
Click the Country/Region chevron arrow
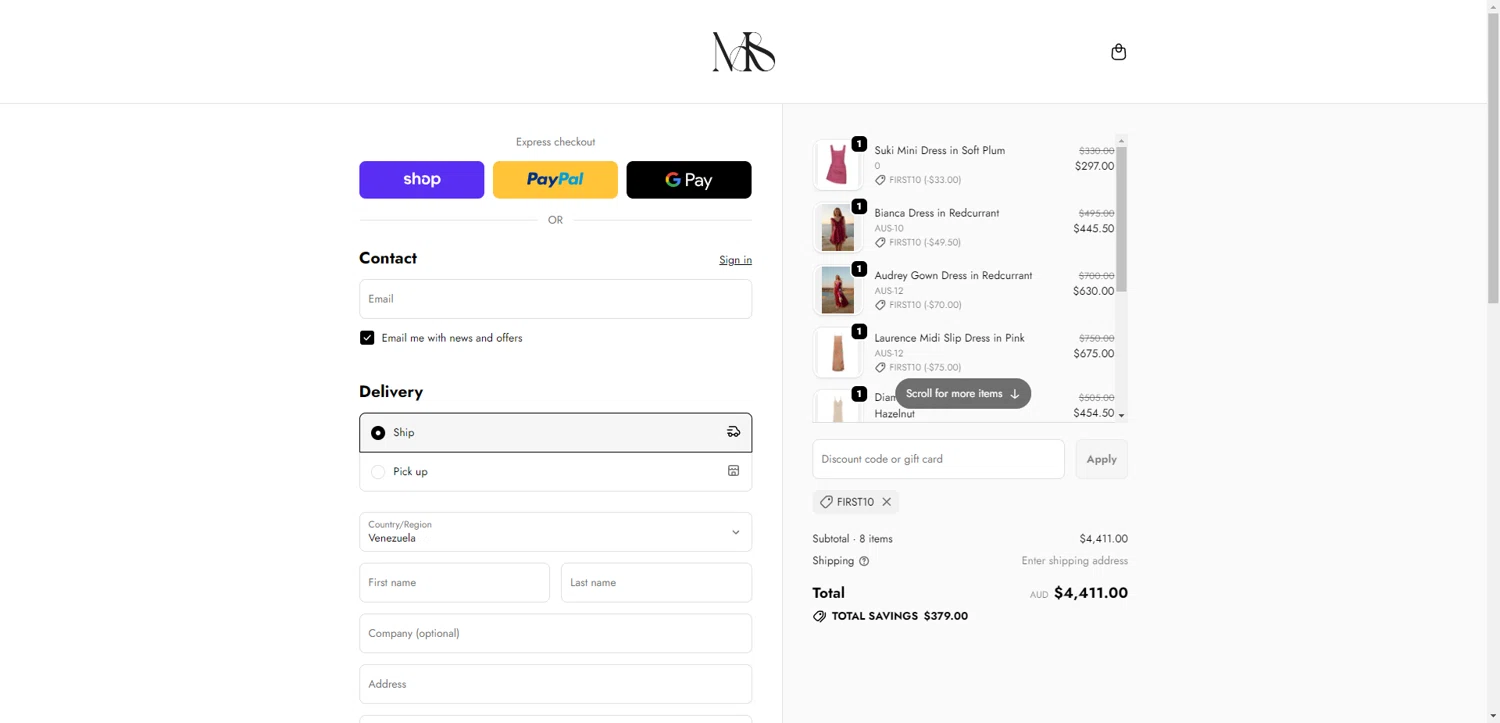735,532
